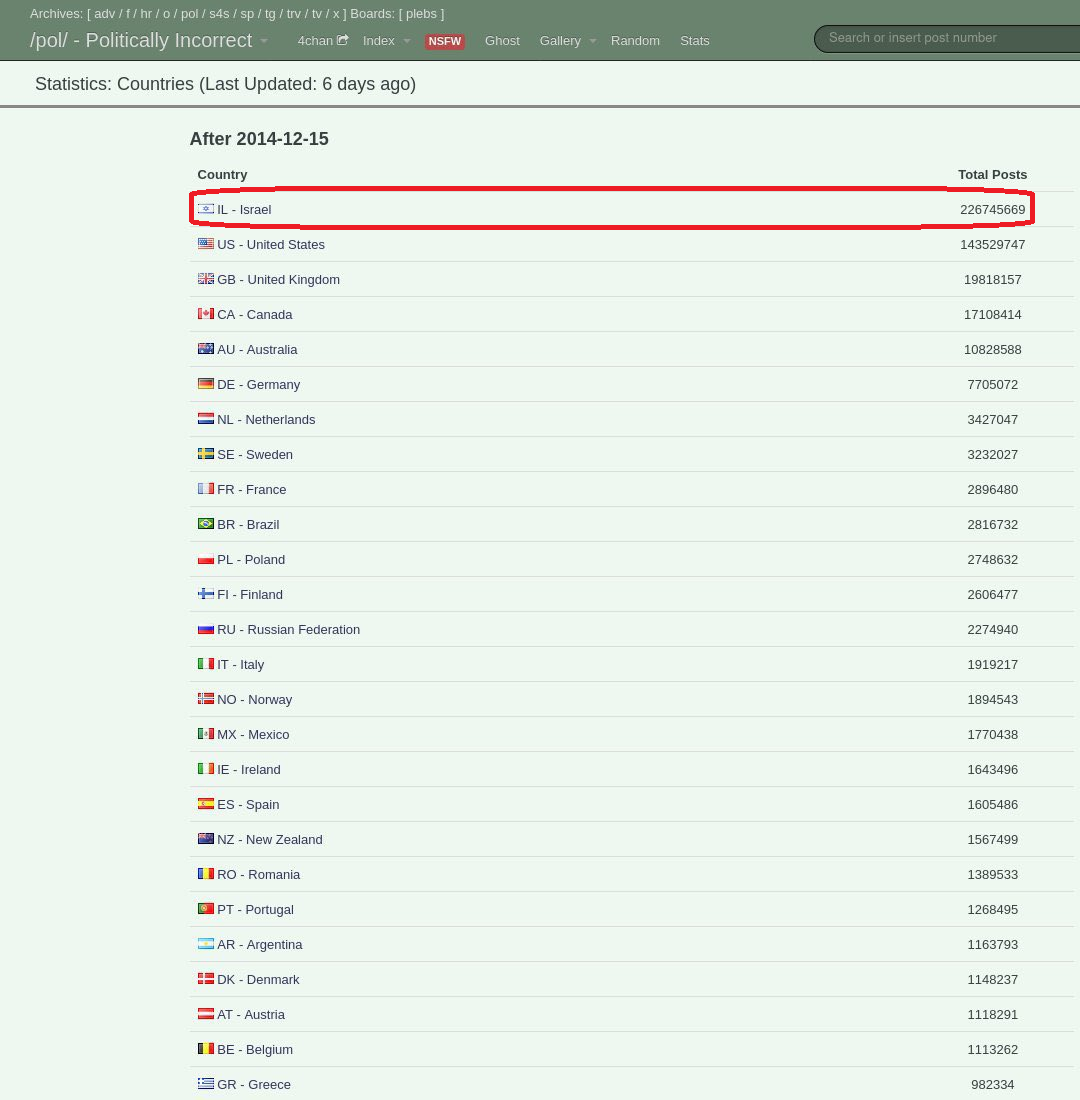
Task: Open the Stats page
Action: 695,41
